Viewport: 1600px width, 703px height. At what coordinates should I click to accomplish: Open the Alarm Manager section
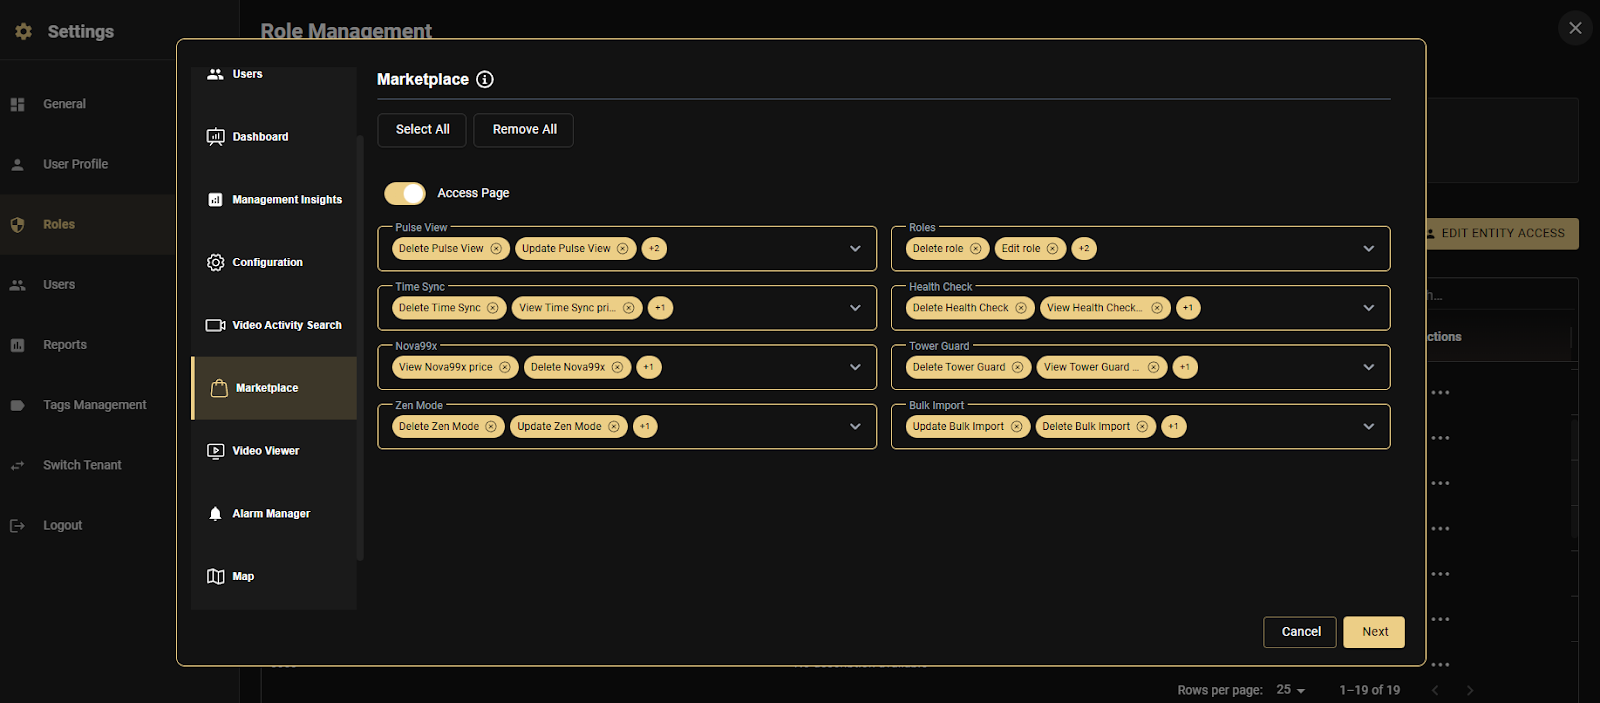pos(271,514)
